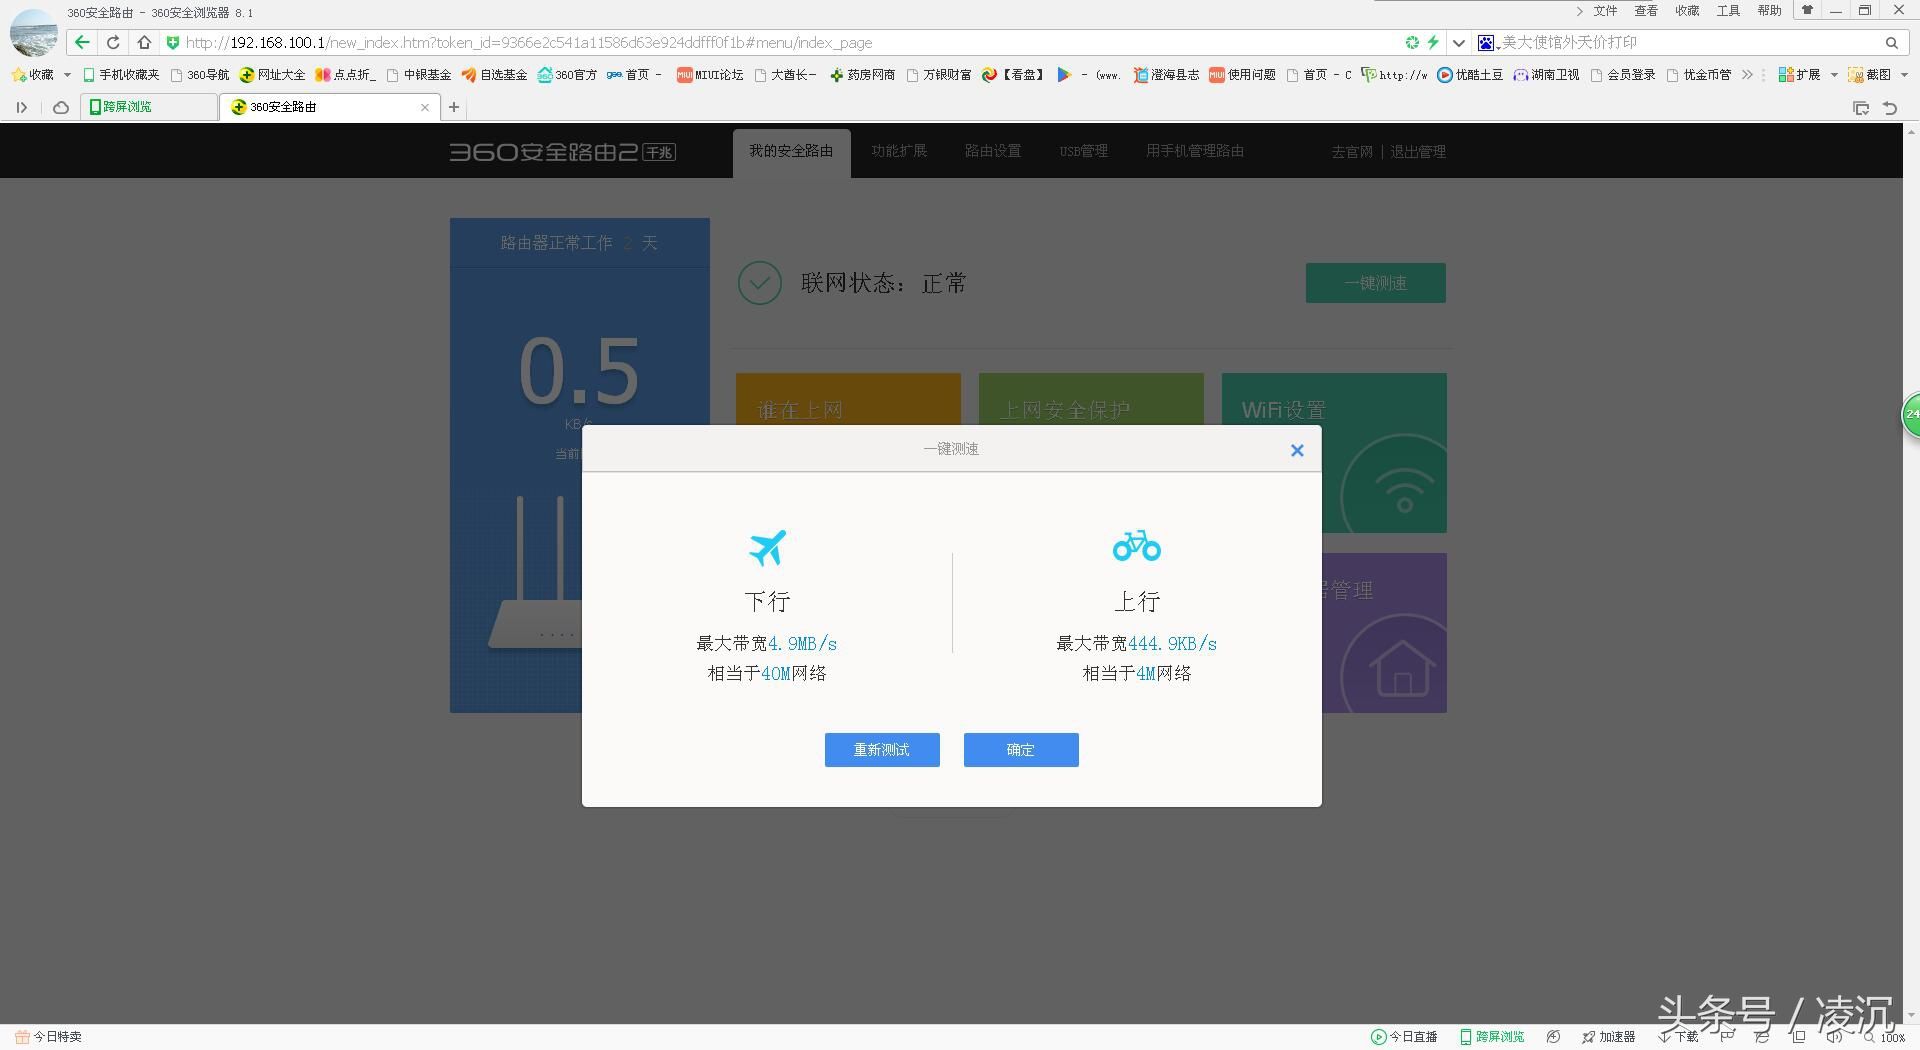Click the browser back arrow
This screenshot has width=1920, height=1050.
pyautogui.click(x=82, y=42)
